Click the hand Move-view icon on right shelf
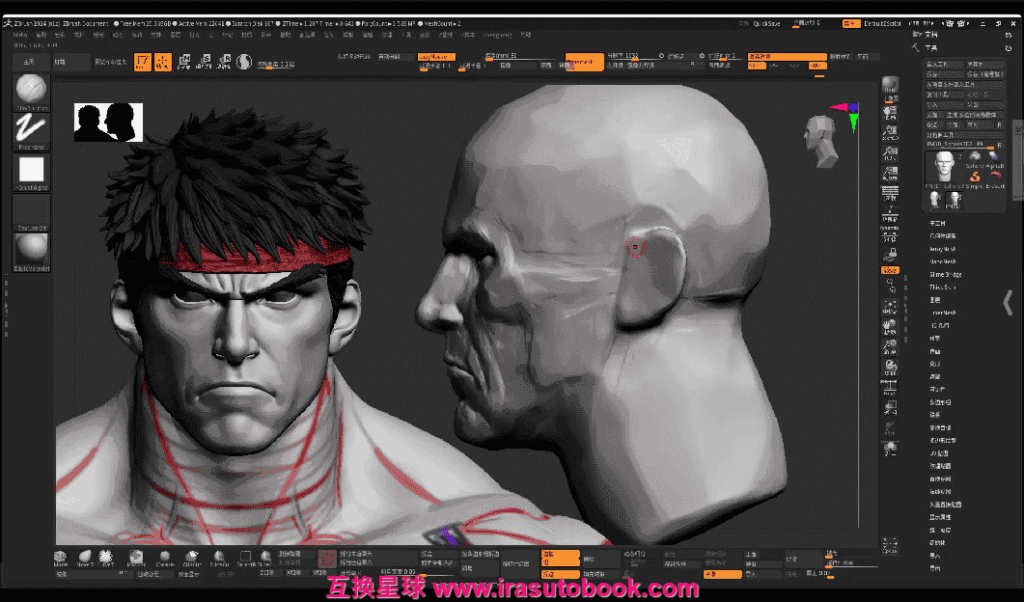This screenshot has height=602, width=1024. click(x=890, y=326)
